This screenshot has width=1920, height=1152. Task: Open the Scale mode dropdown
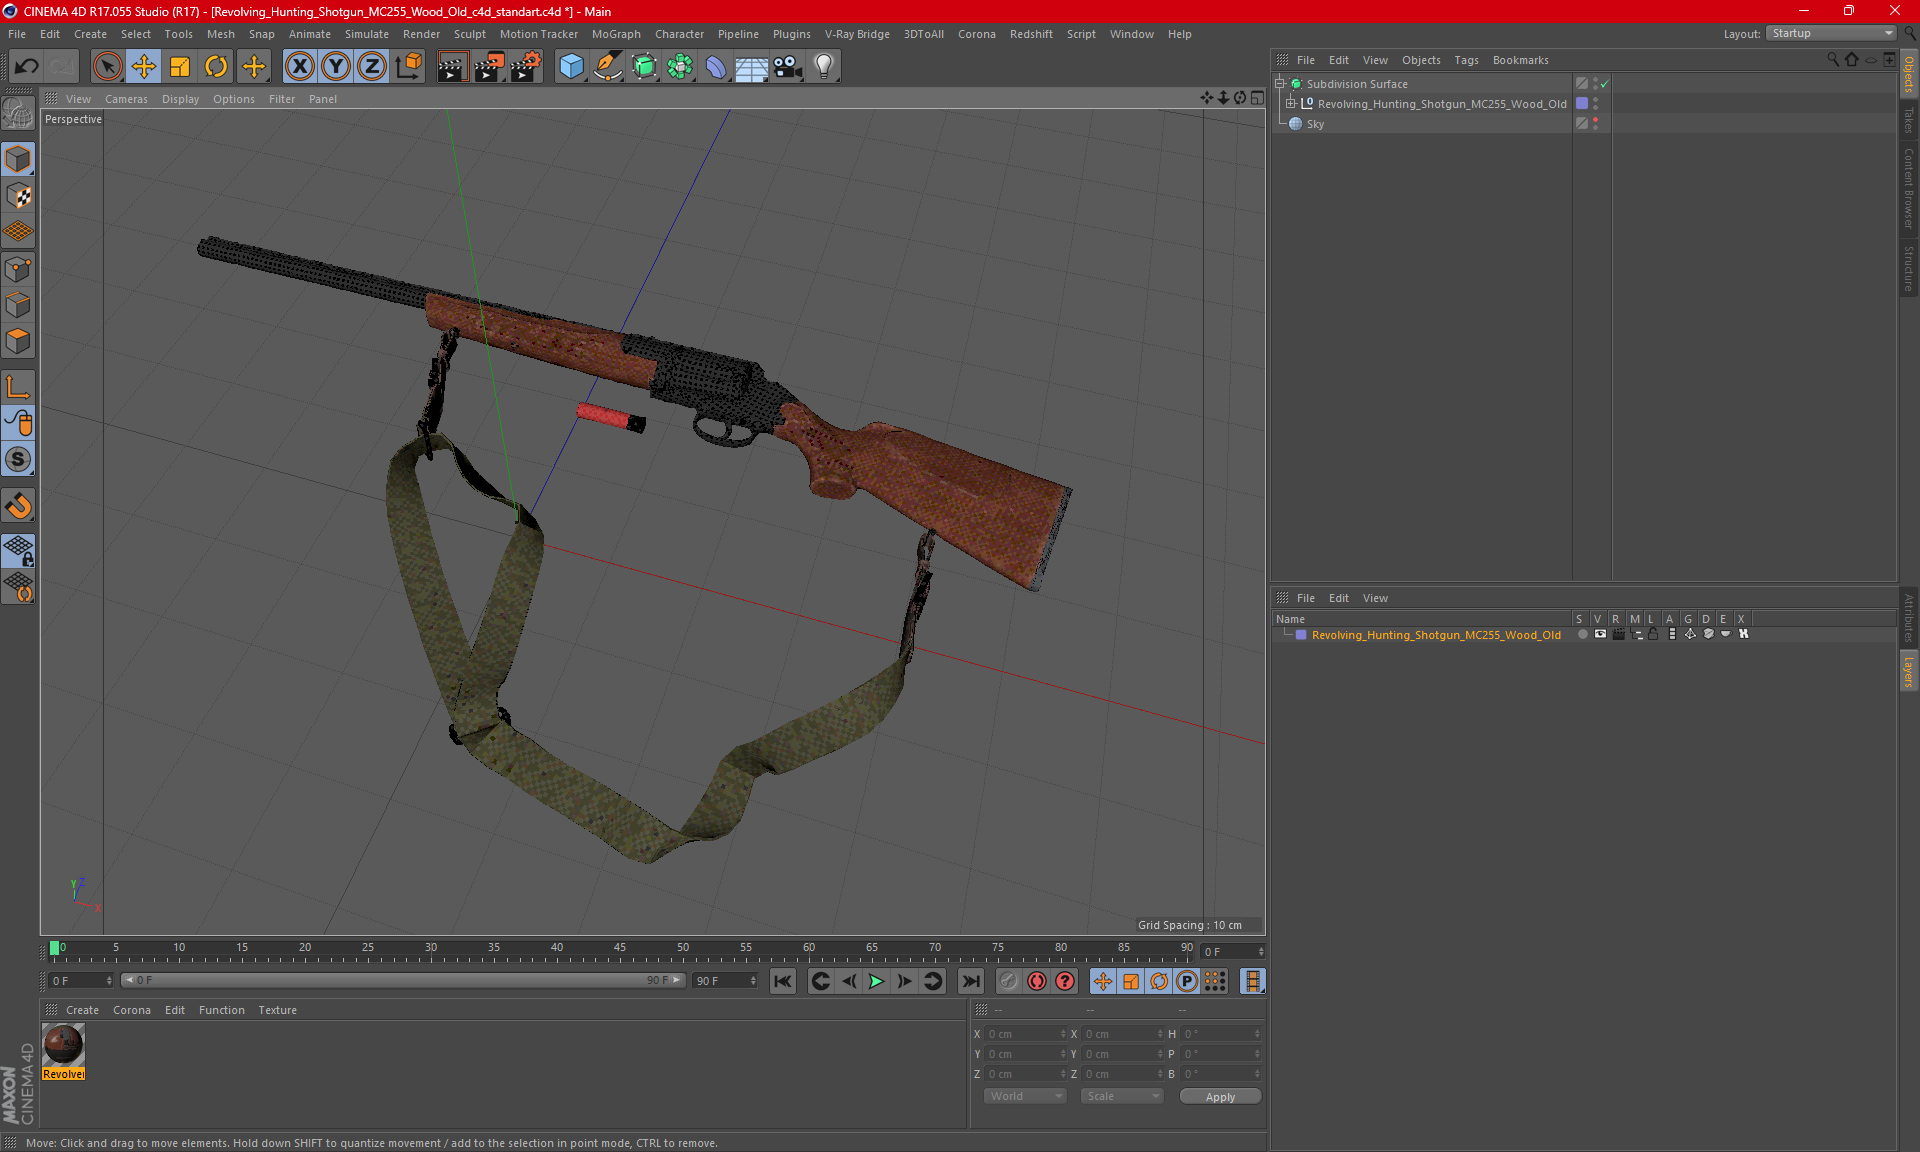pyautogui.click(x=1121, y=1096)
